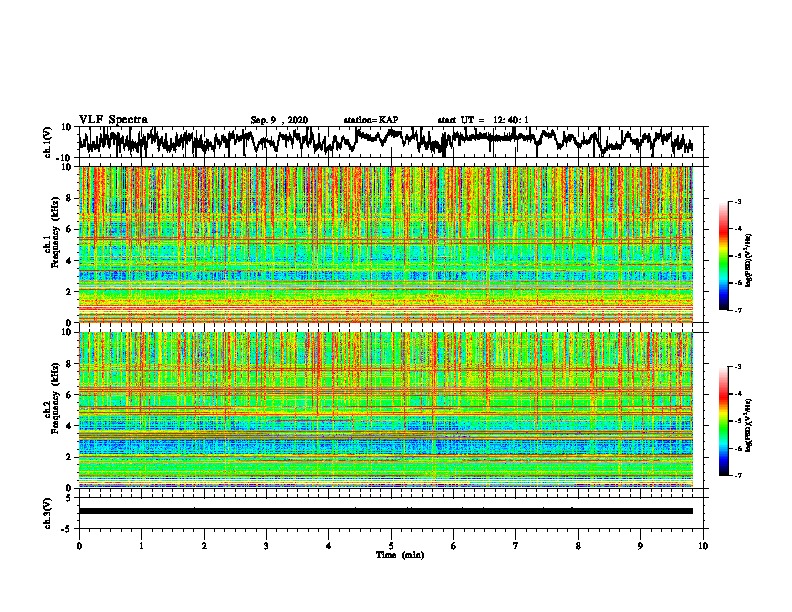Screen dimensions: 792x612
Task: Click the 'ch.1(V)' vertical axis label
Action: click(x=48, y=142)
